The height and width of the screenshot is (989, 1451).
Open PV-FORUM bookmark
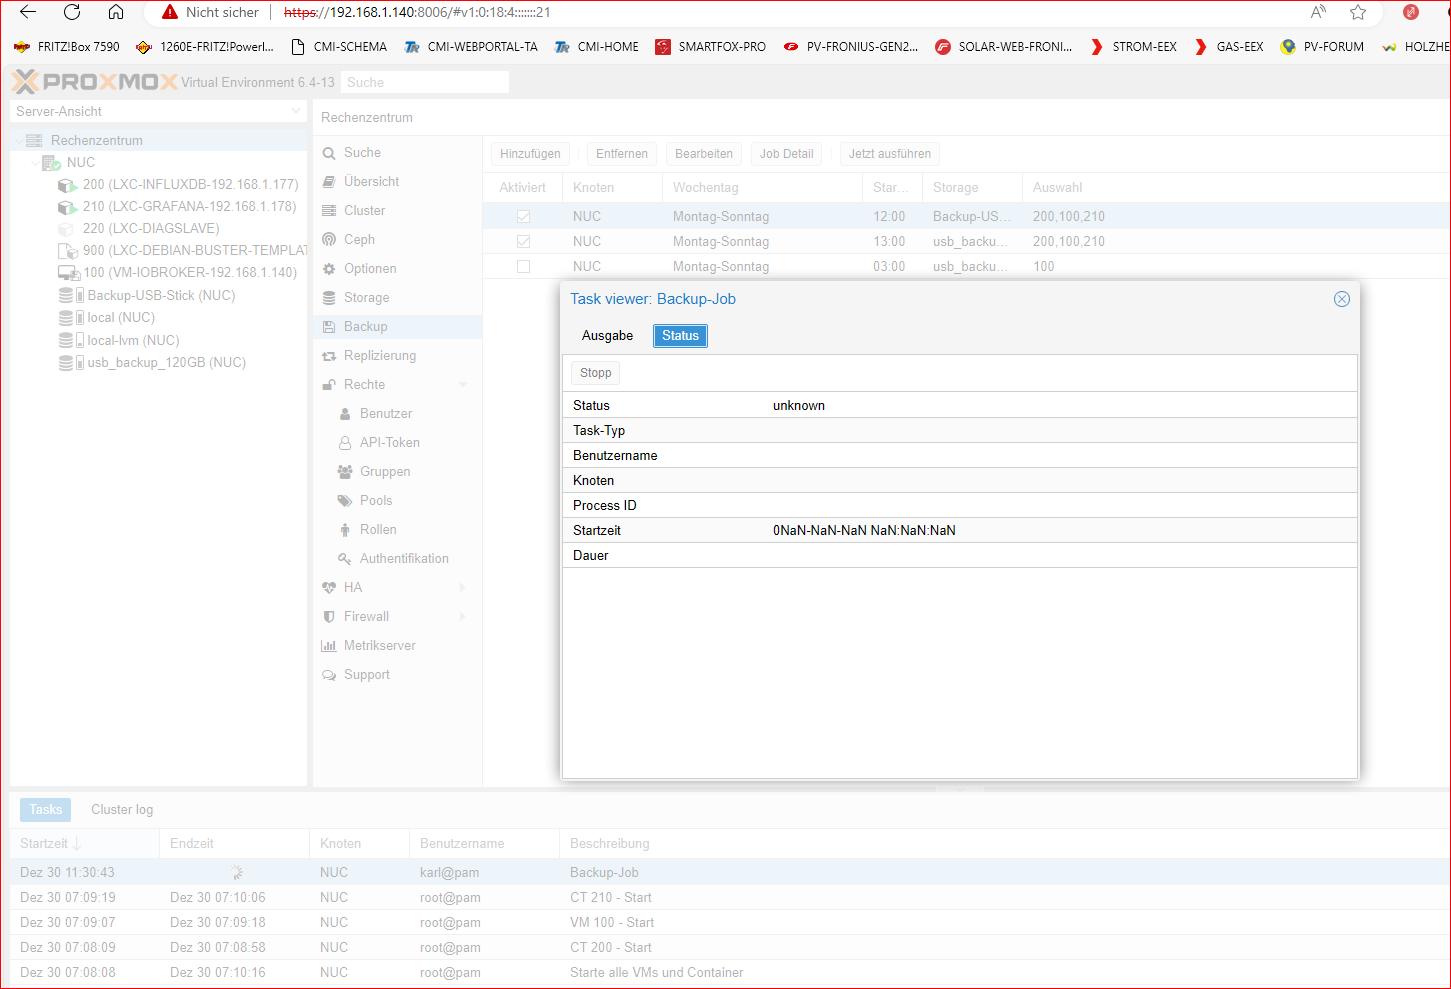click(x=1322, y=47)
